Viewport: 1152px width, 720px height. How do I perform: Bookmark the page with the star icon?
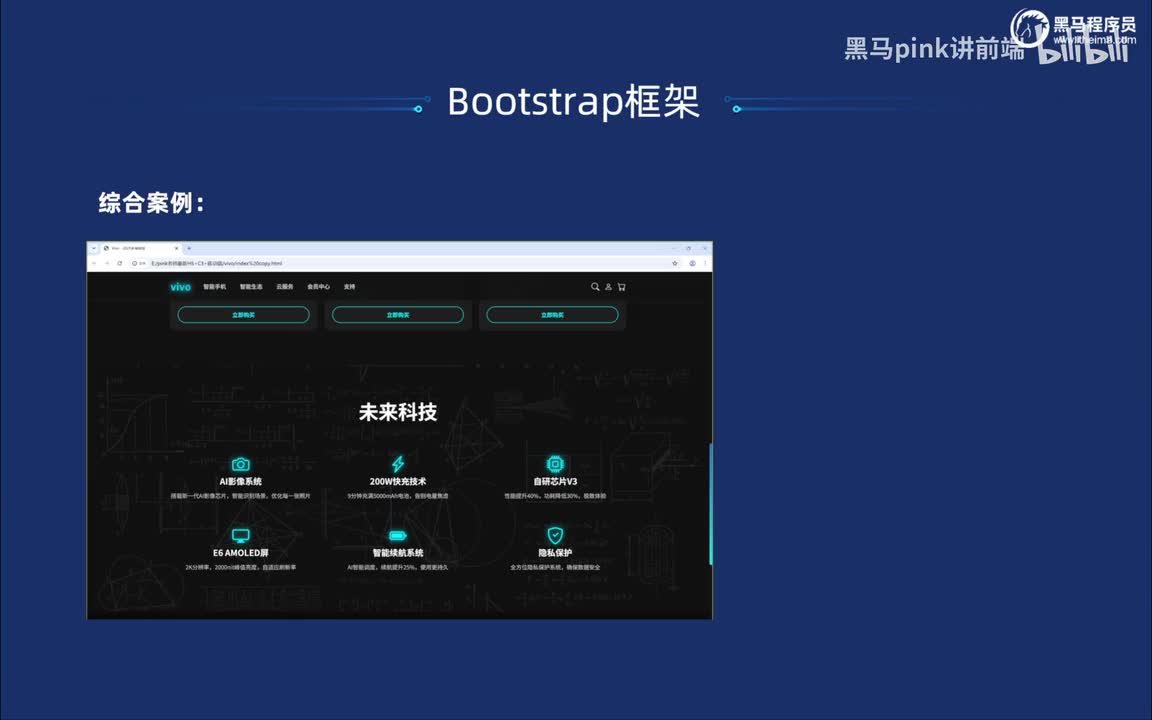[x=675, y=263]
